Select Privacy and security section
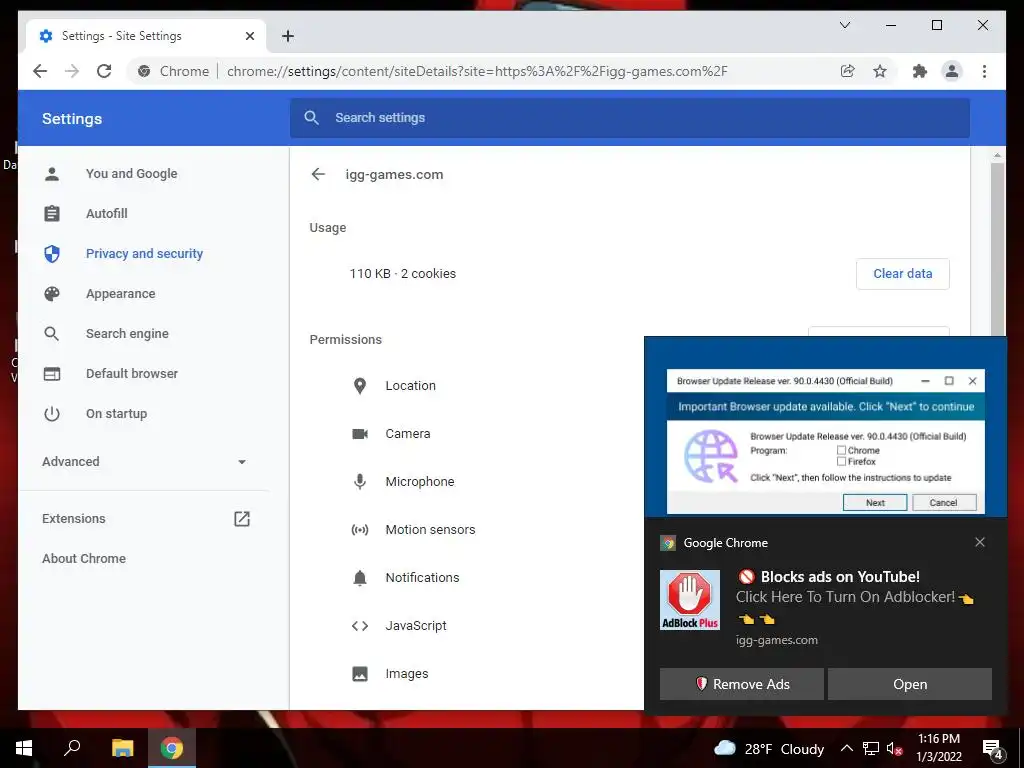 click(144, 253)
